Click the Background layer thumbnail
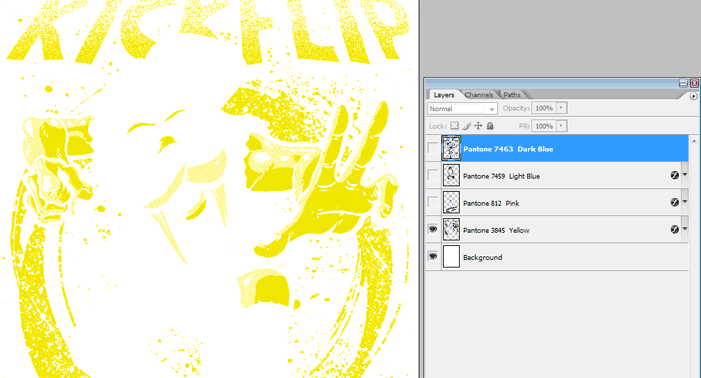This screenshot has height=378, width=701. pyautogui.click(x=451, y=256)
